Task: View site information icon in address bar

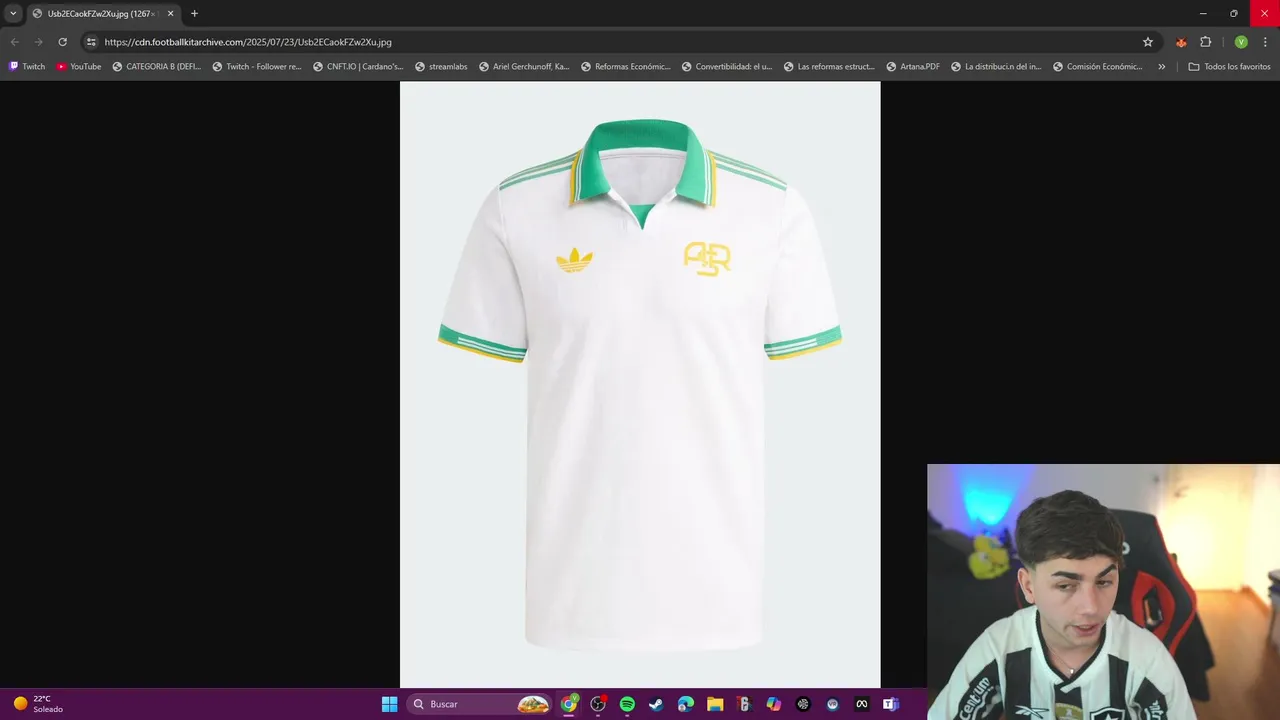Action: pyautogui.click(x=91, y=42)
